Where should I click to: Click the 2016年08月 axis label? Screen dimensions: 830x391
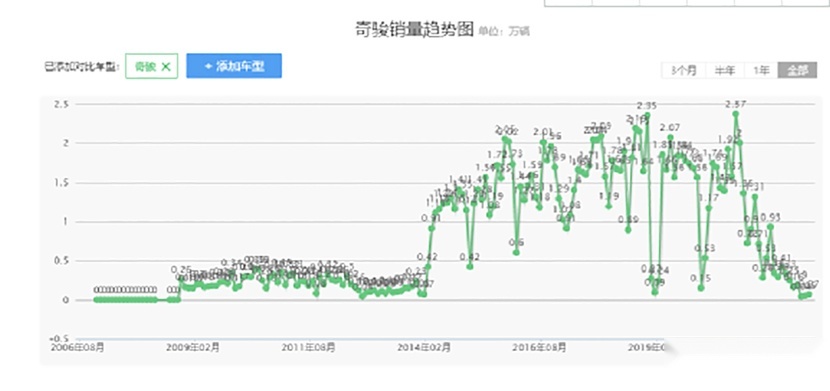[540, 348]
